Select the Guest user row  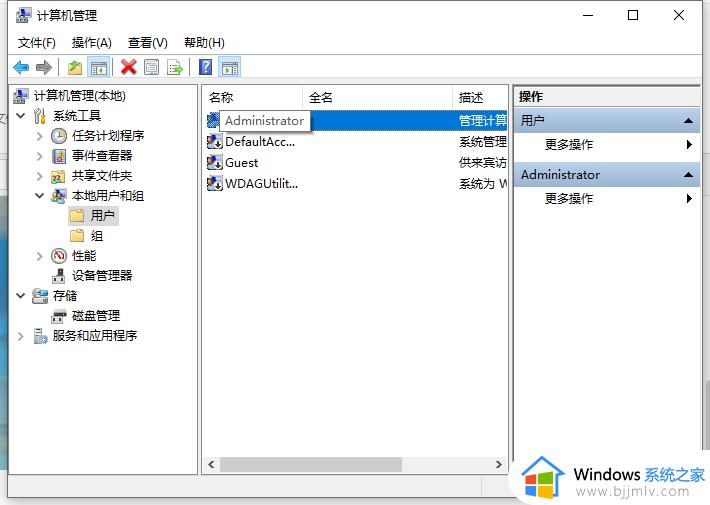click(356, 163)
